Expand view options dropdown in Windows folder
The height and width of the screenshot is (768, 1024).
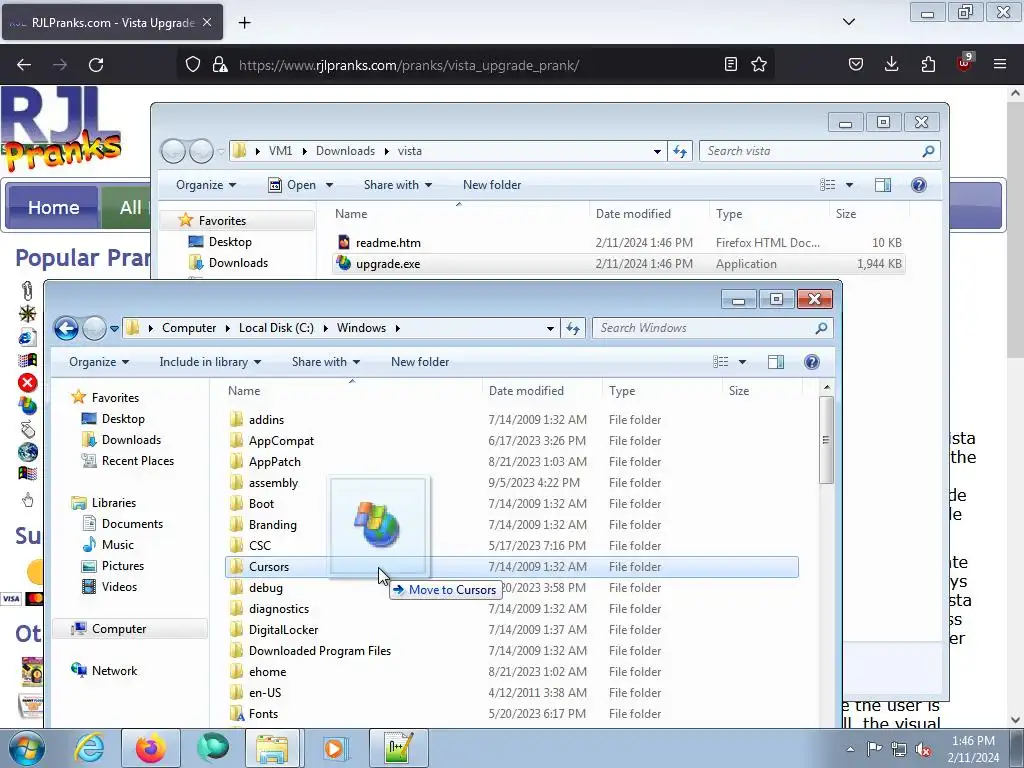[x=742, y=362]
